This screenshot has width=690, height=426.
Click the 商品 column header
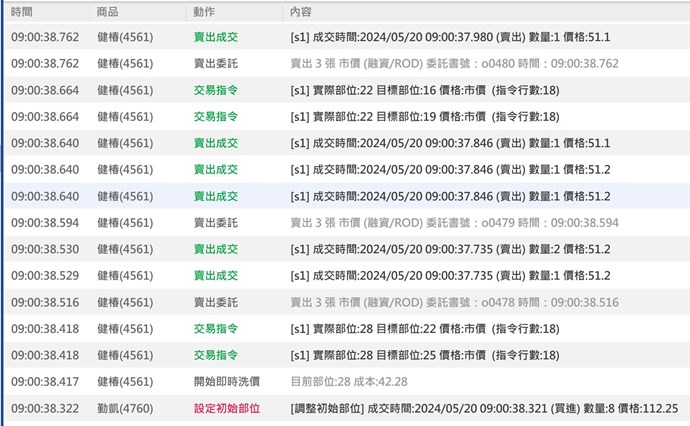(107, 12)
